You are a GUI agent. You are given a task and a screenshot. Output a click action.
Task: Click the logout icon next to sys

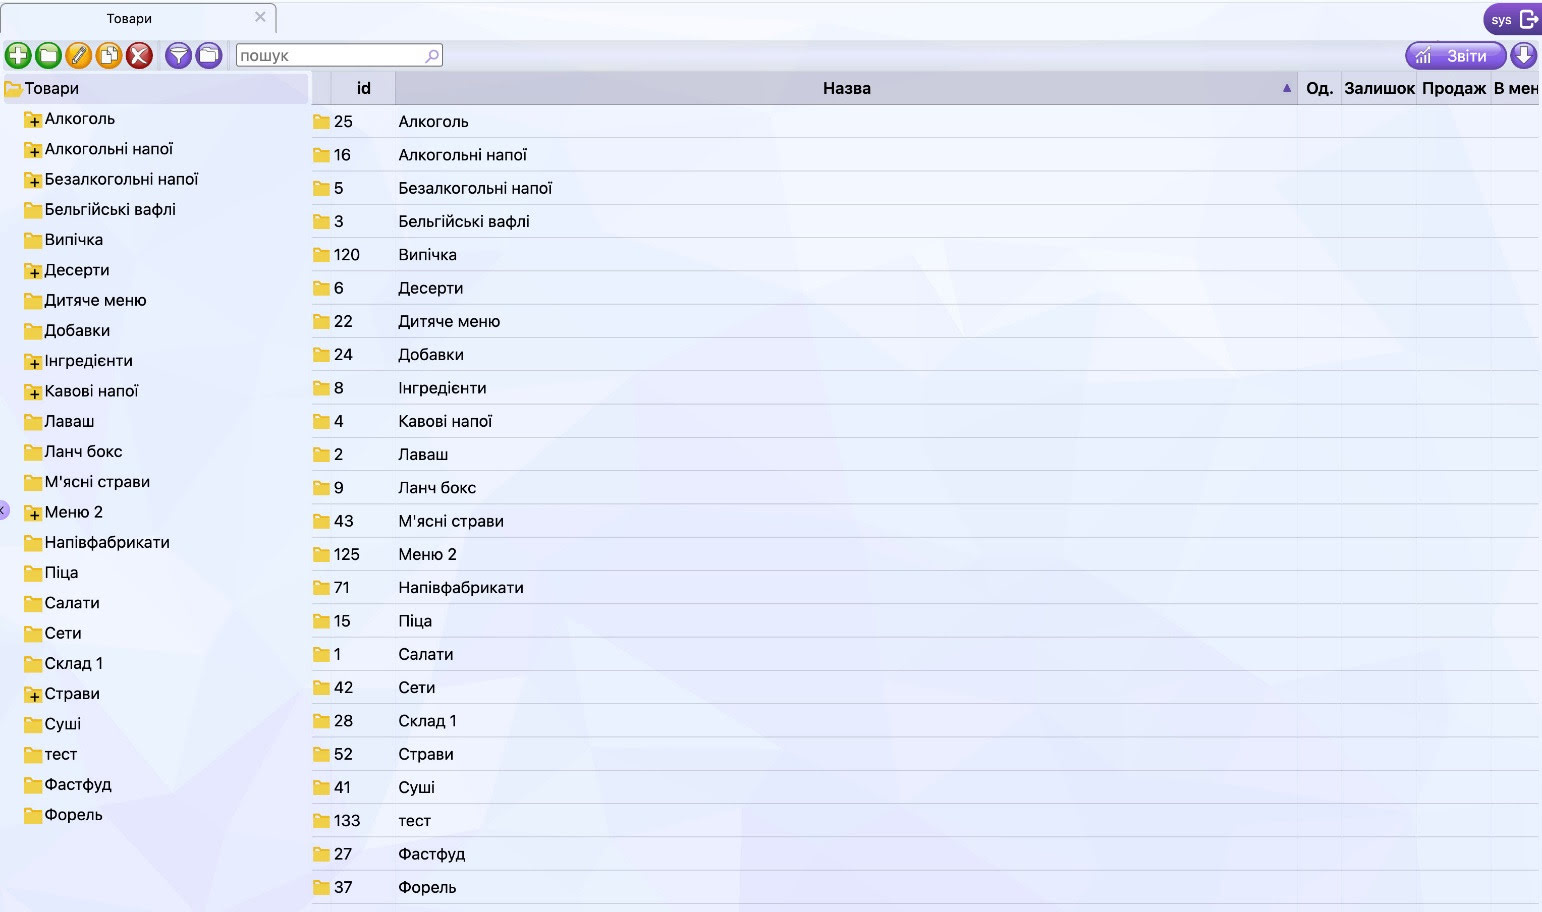1529,19
